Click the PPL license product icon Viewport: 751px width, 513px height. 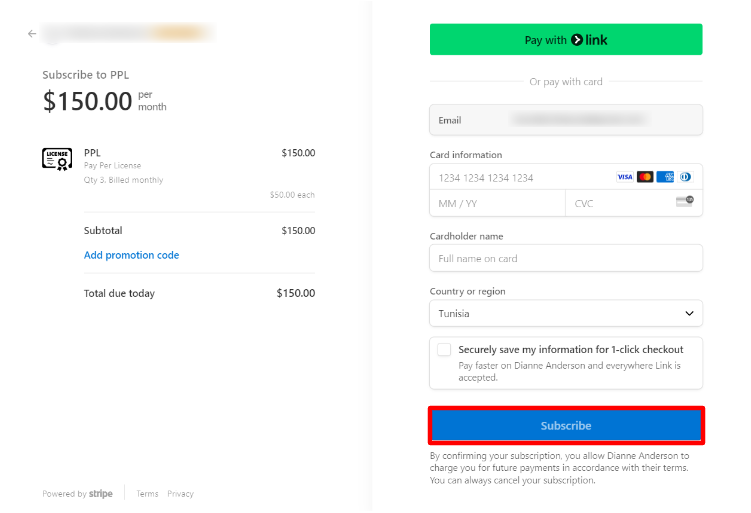tap(57, 158)
